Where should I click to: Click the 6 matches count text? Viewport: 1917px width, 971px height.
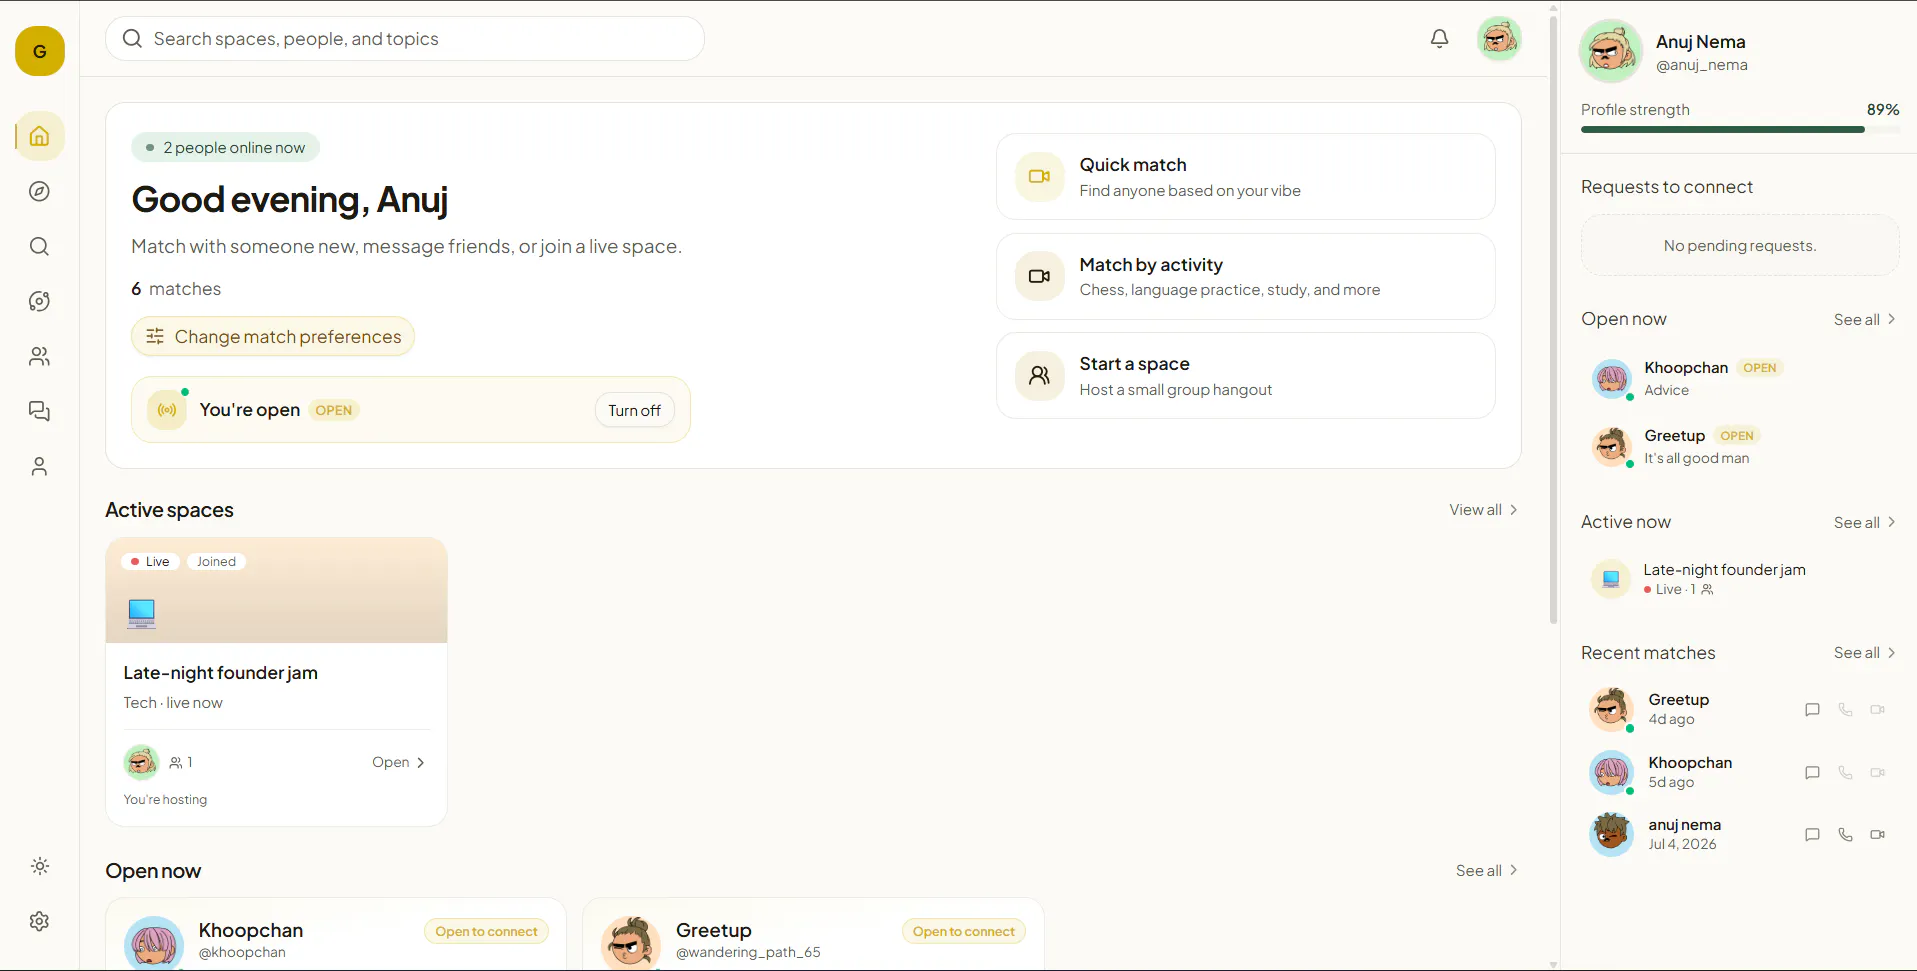point(176,289)
